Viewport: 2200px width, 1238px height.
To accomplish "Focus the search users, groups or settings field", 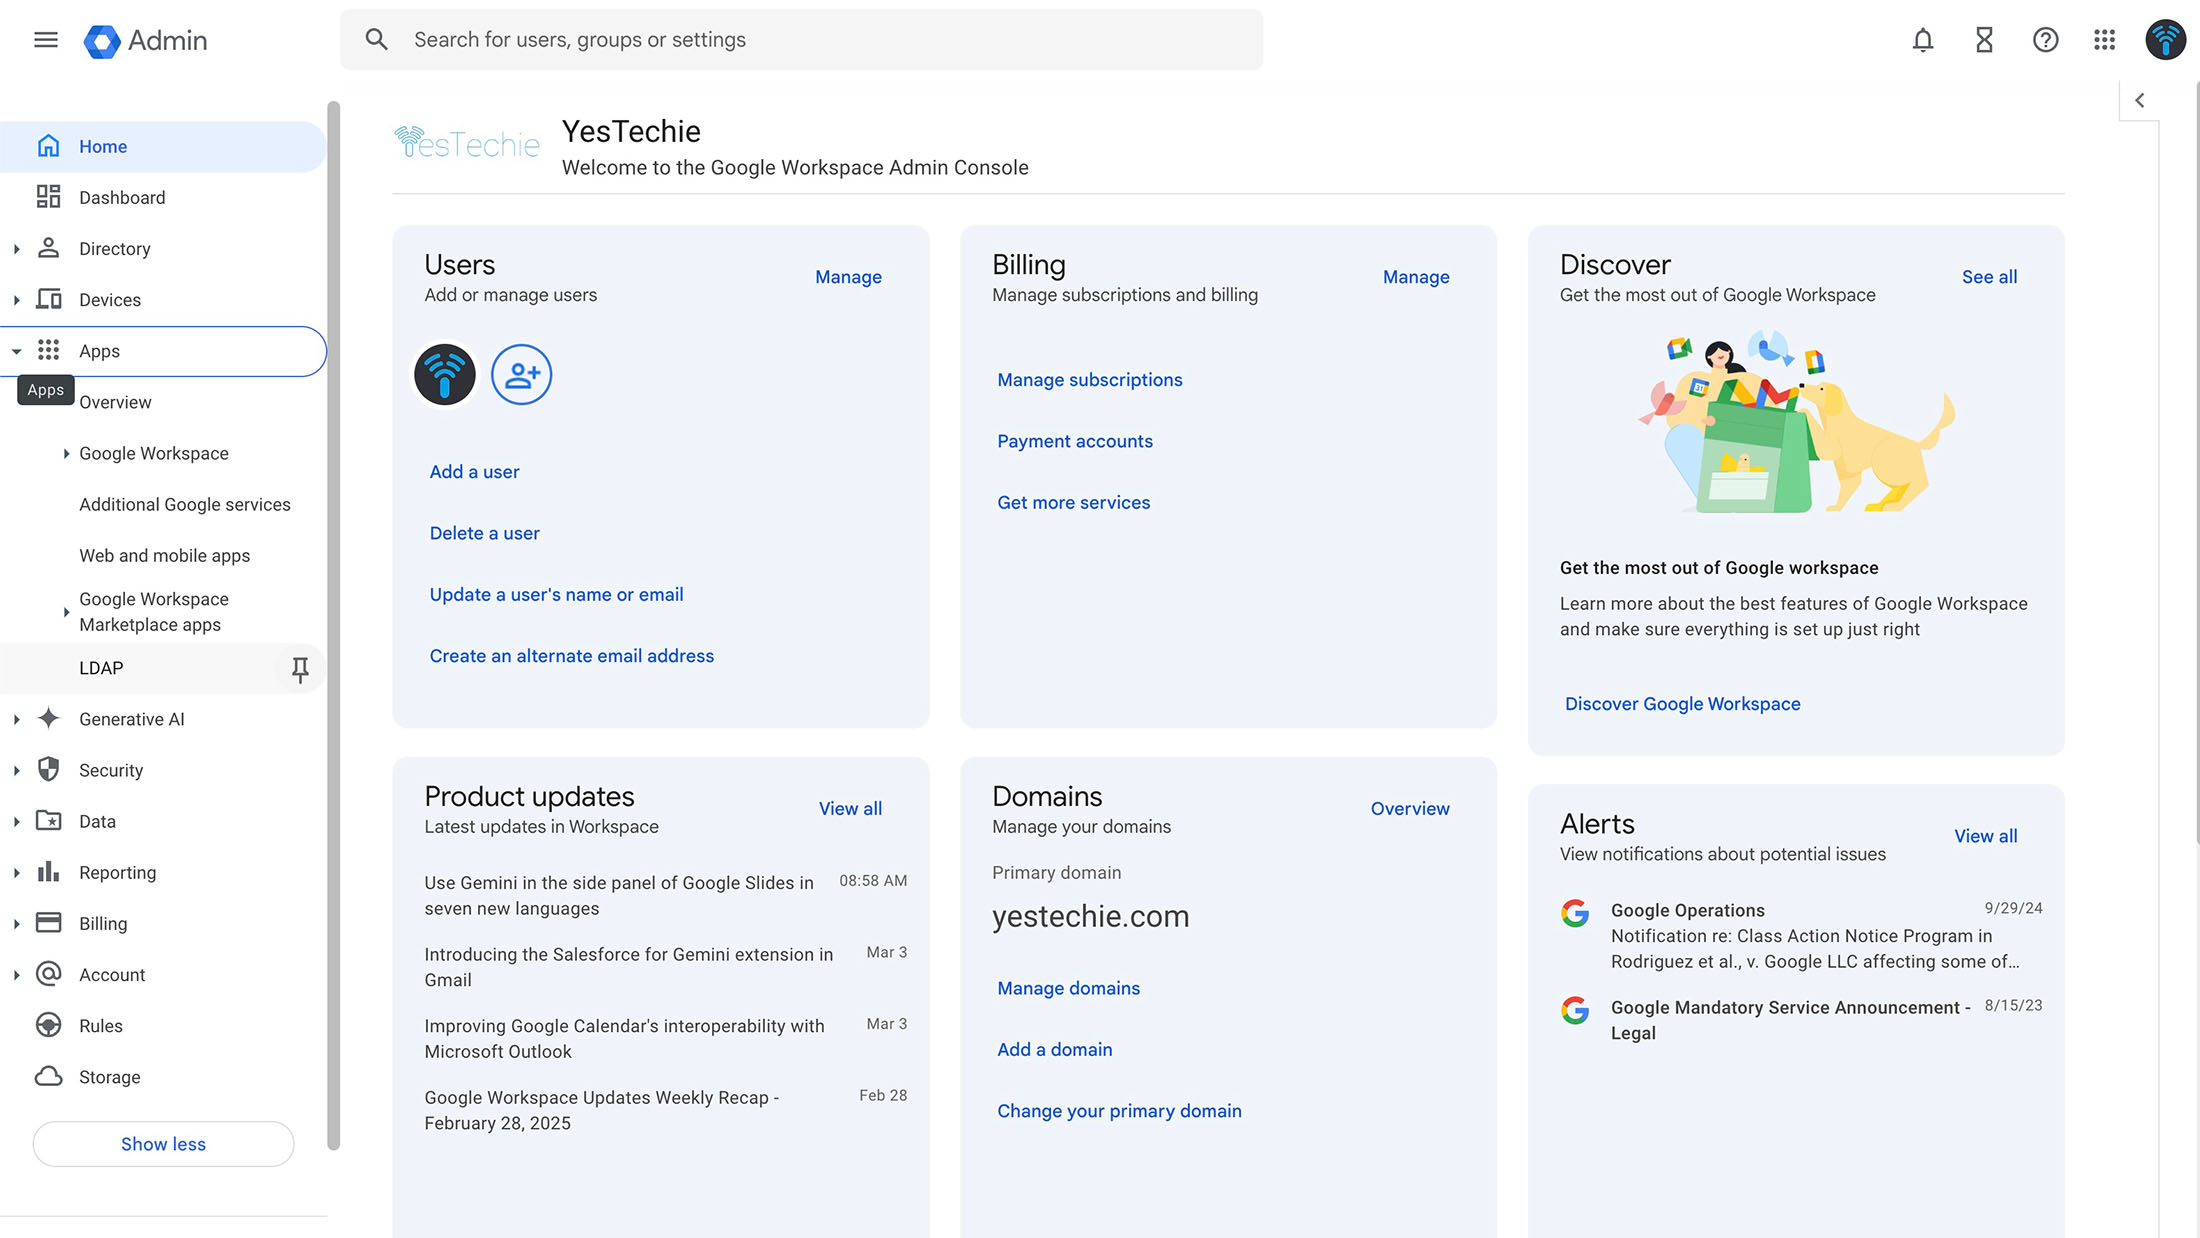I will (x=801, y=40).
